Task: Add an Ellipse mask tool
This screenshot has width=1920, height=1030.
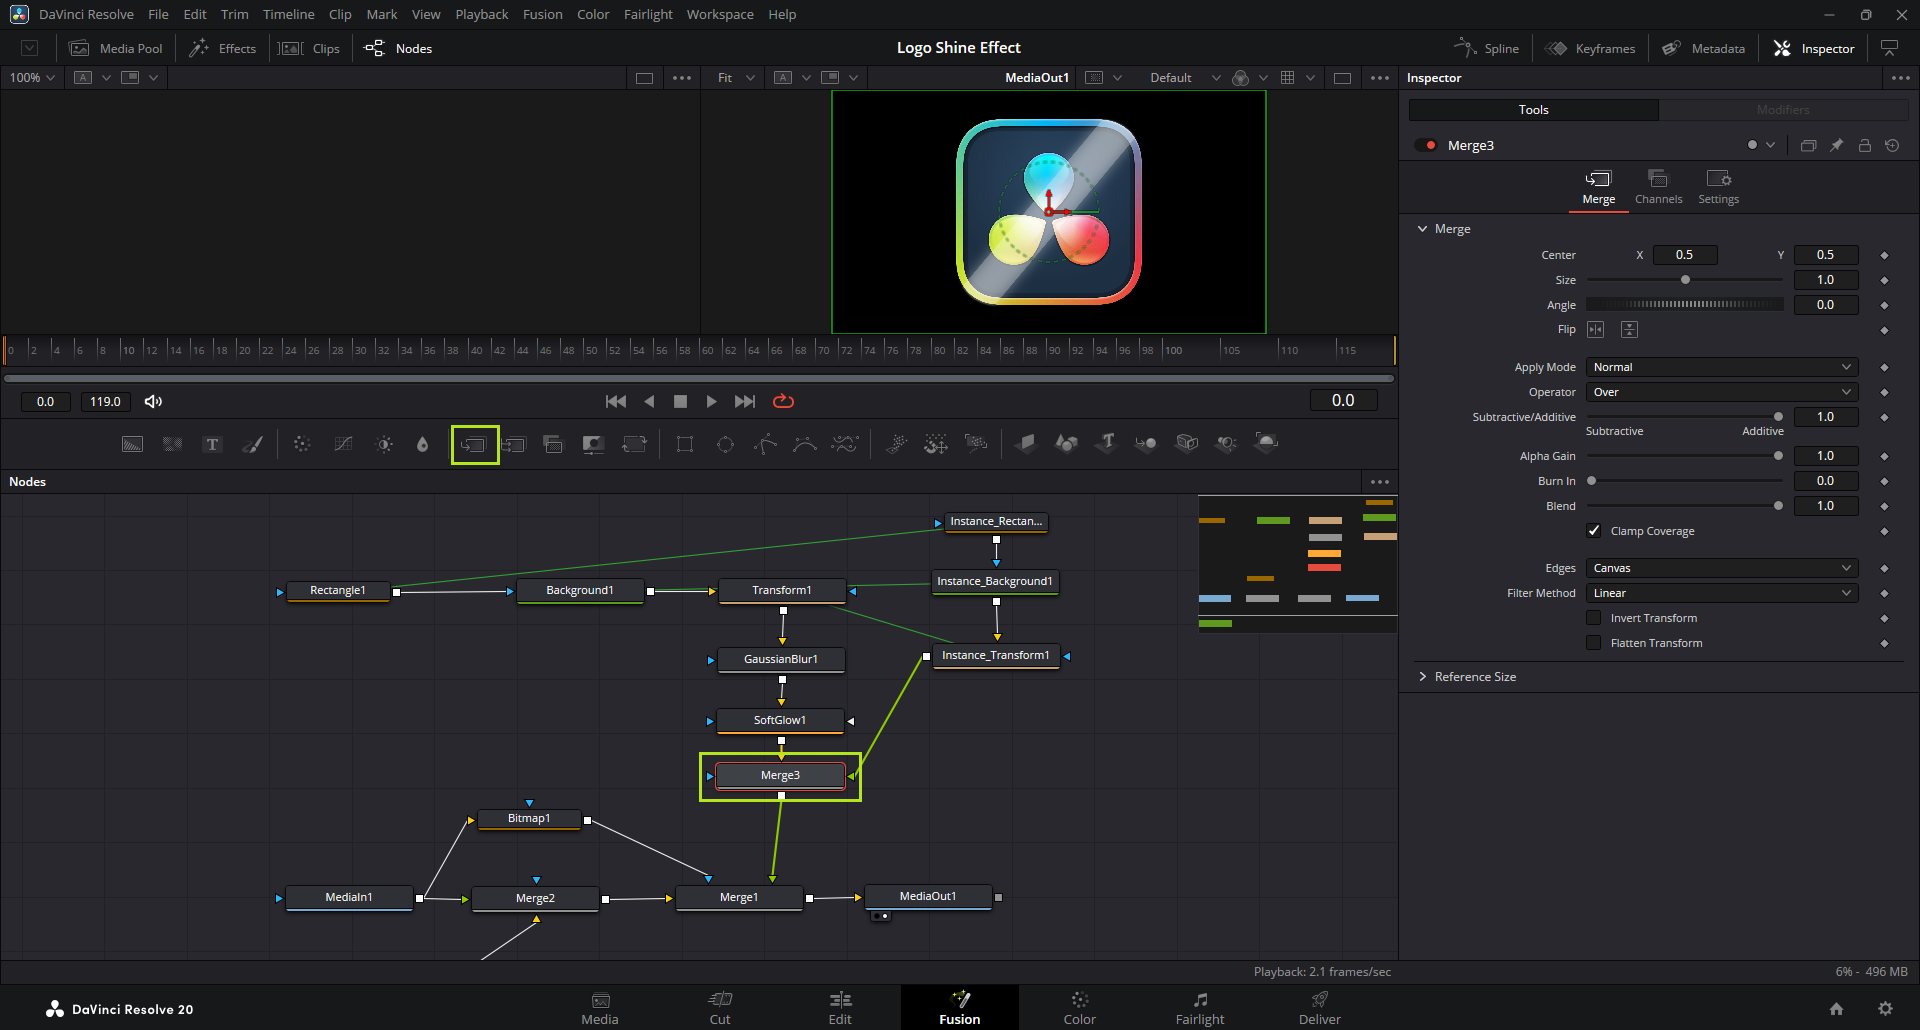Action: [x=725, y=445]
